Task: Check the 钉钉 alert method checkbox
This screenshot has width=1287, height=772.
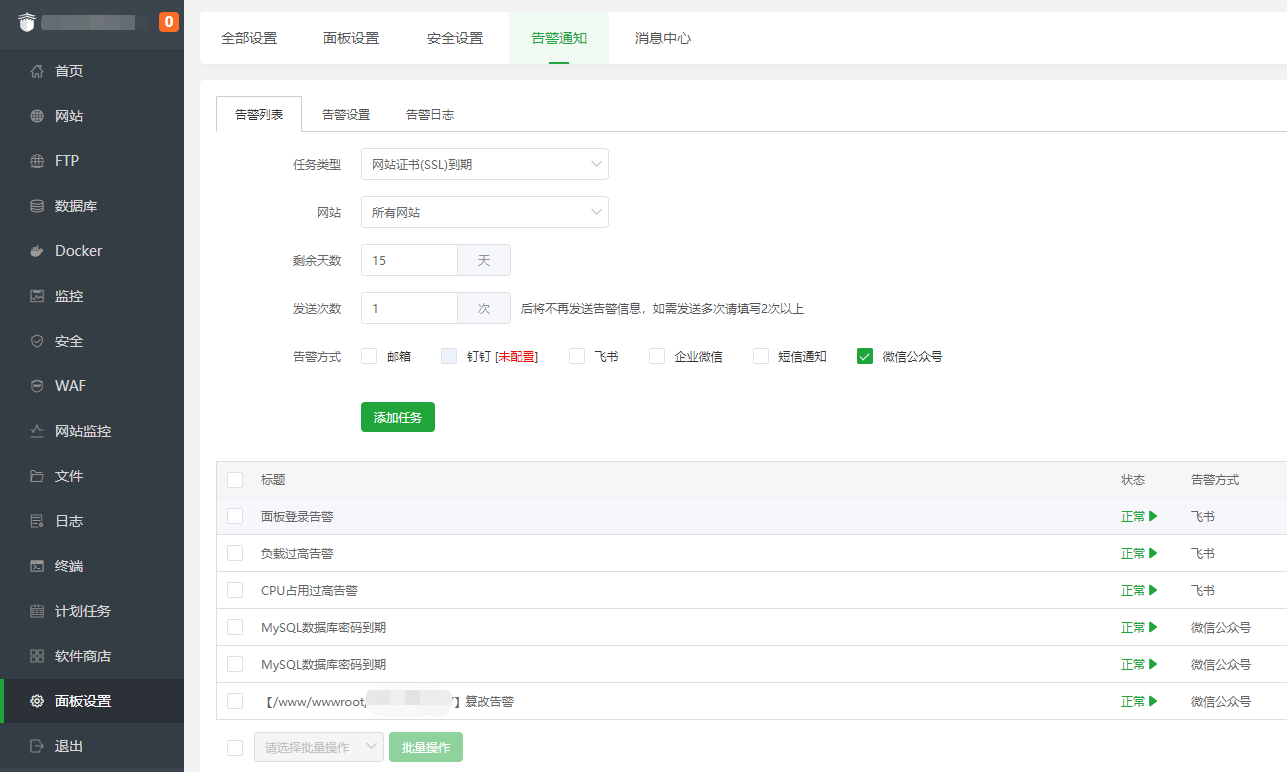Action: pyautogui.click(x=449, y=356)
